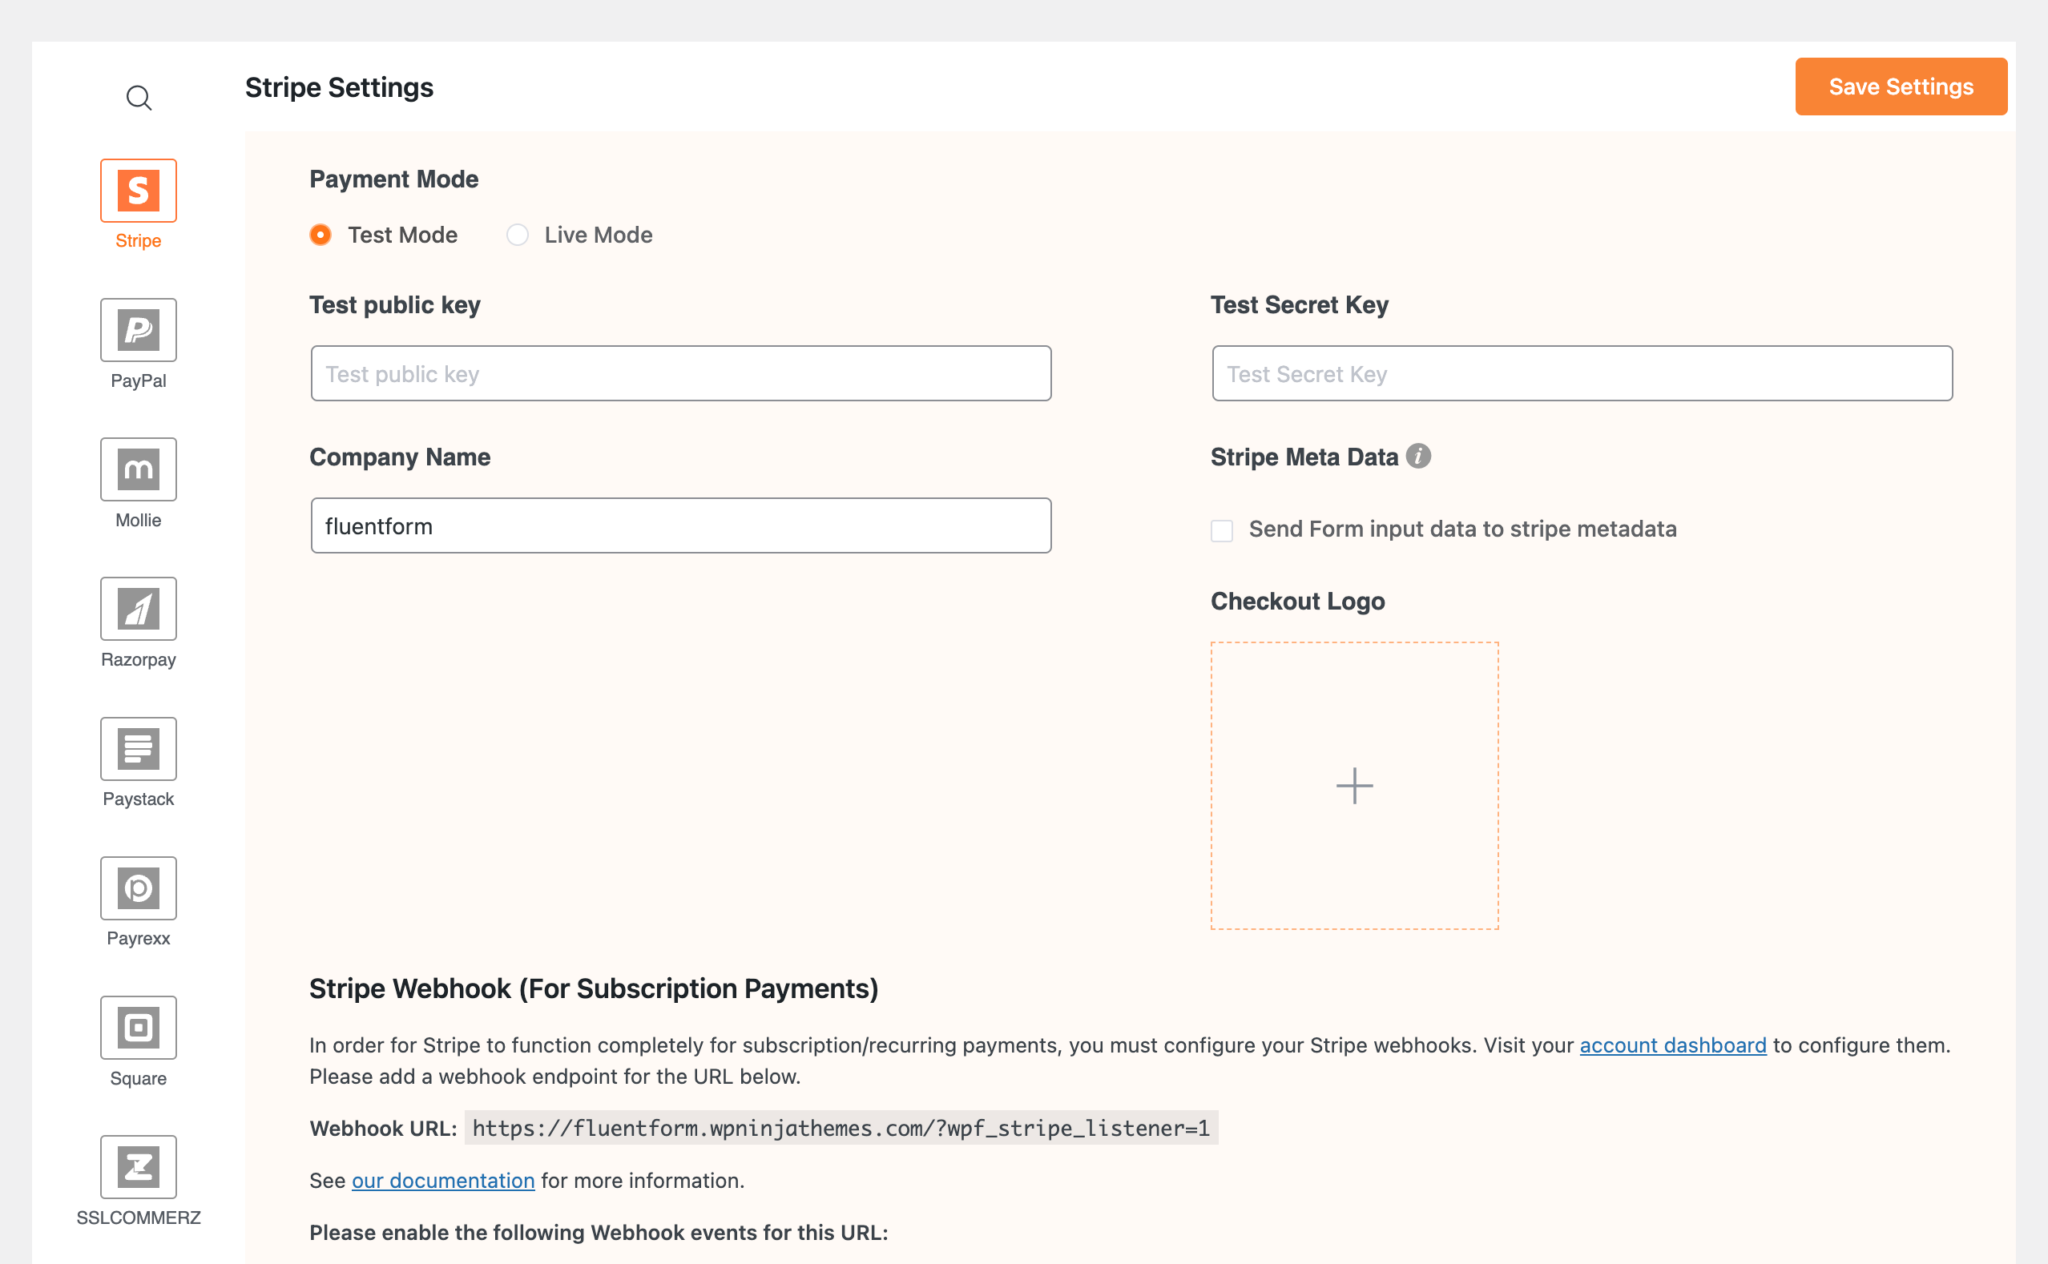The width and height of the screenshot is (2048, 1264).
Task: Follow the our documentation link
Action: tap(442, 1180)
